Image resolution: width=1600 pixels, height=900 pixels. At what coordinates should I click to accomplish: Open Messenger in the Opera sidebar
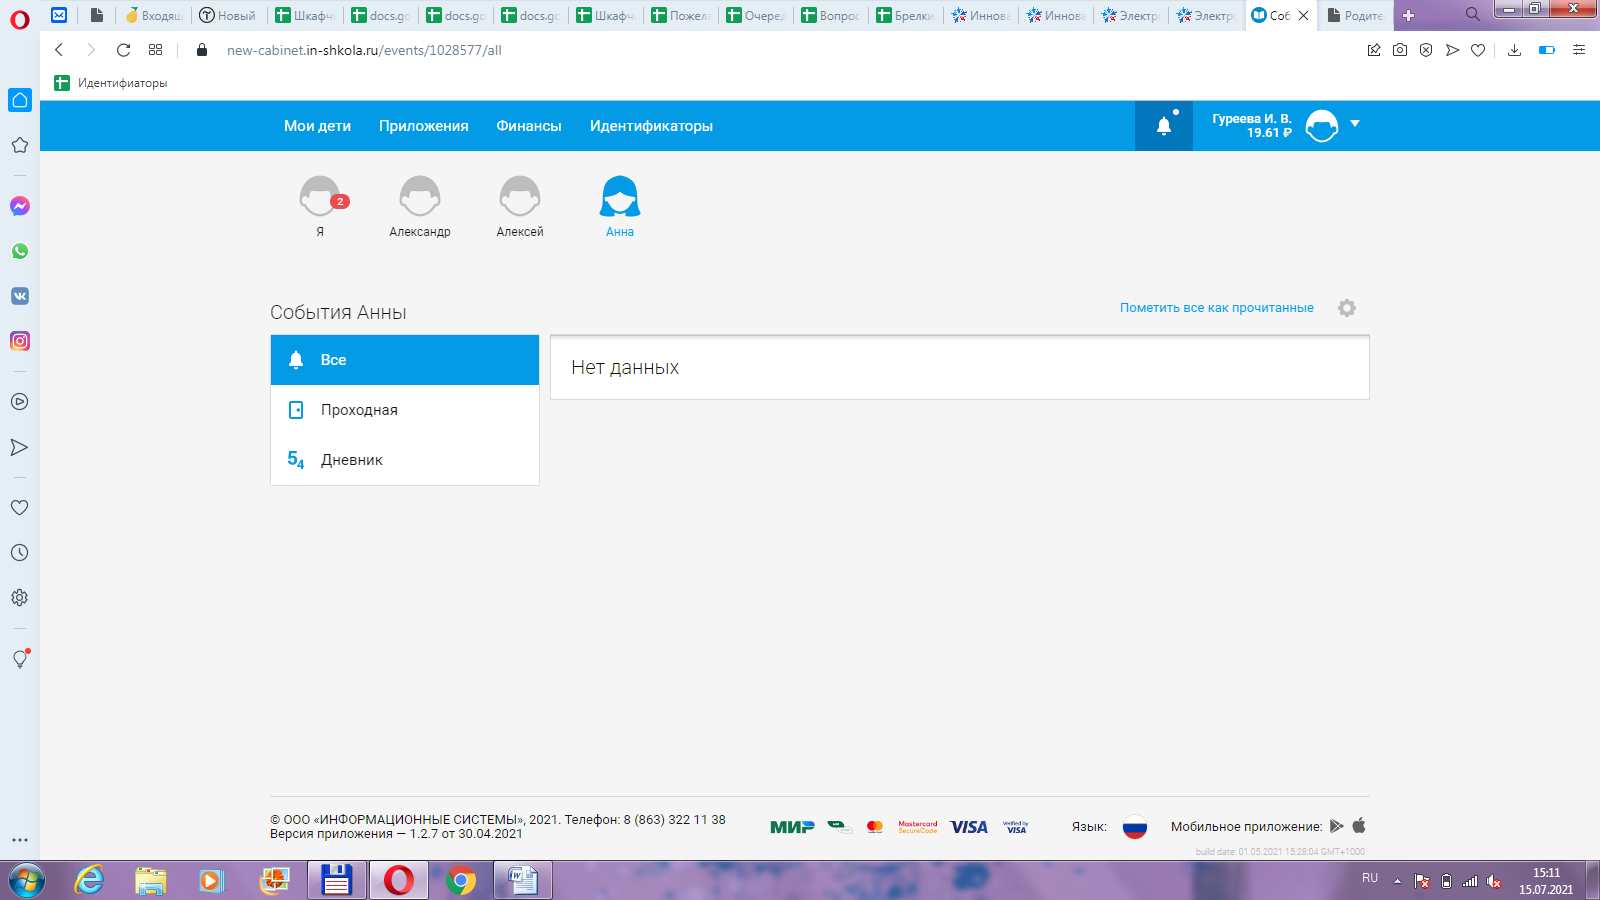(x=20, y=206)
